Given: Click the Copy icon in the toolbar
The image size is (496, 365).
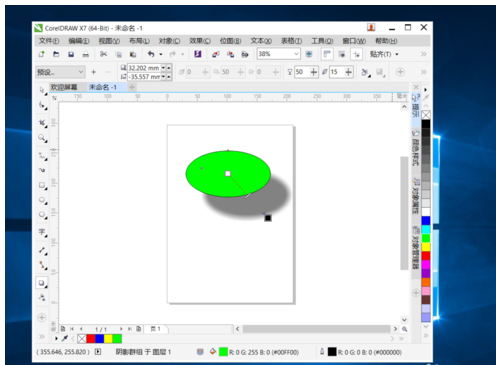Looking at the screenshot, I should [119, 54].
